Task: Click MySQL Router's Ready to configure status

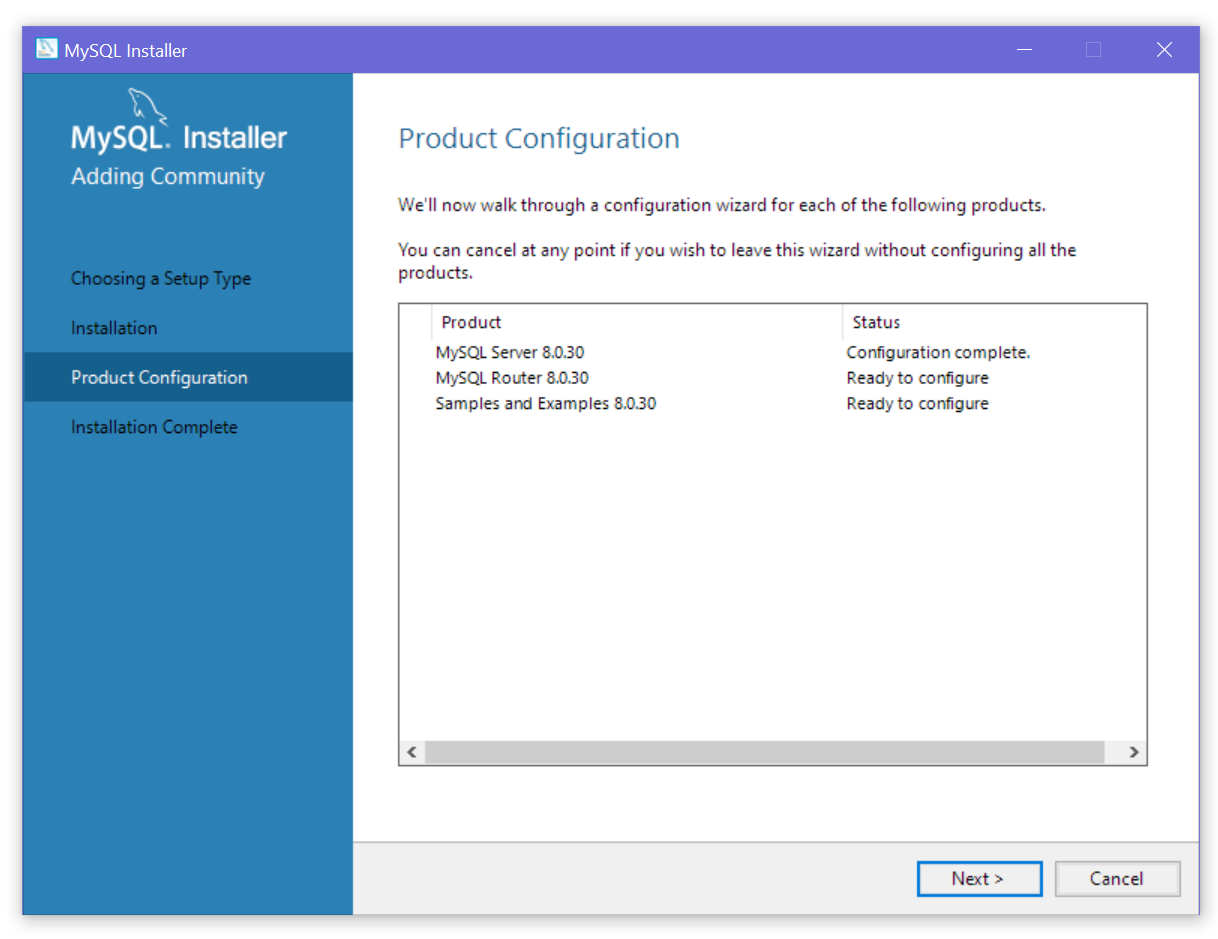Action: pyautogui.click(x=917, y=378)
